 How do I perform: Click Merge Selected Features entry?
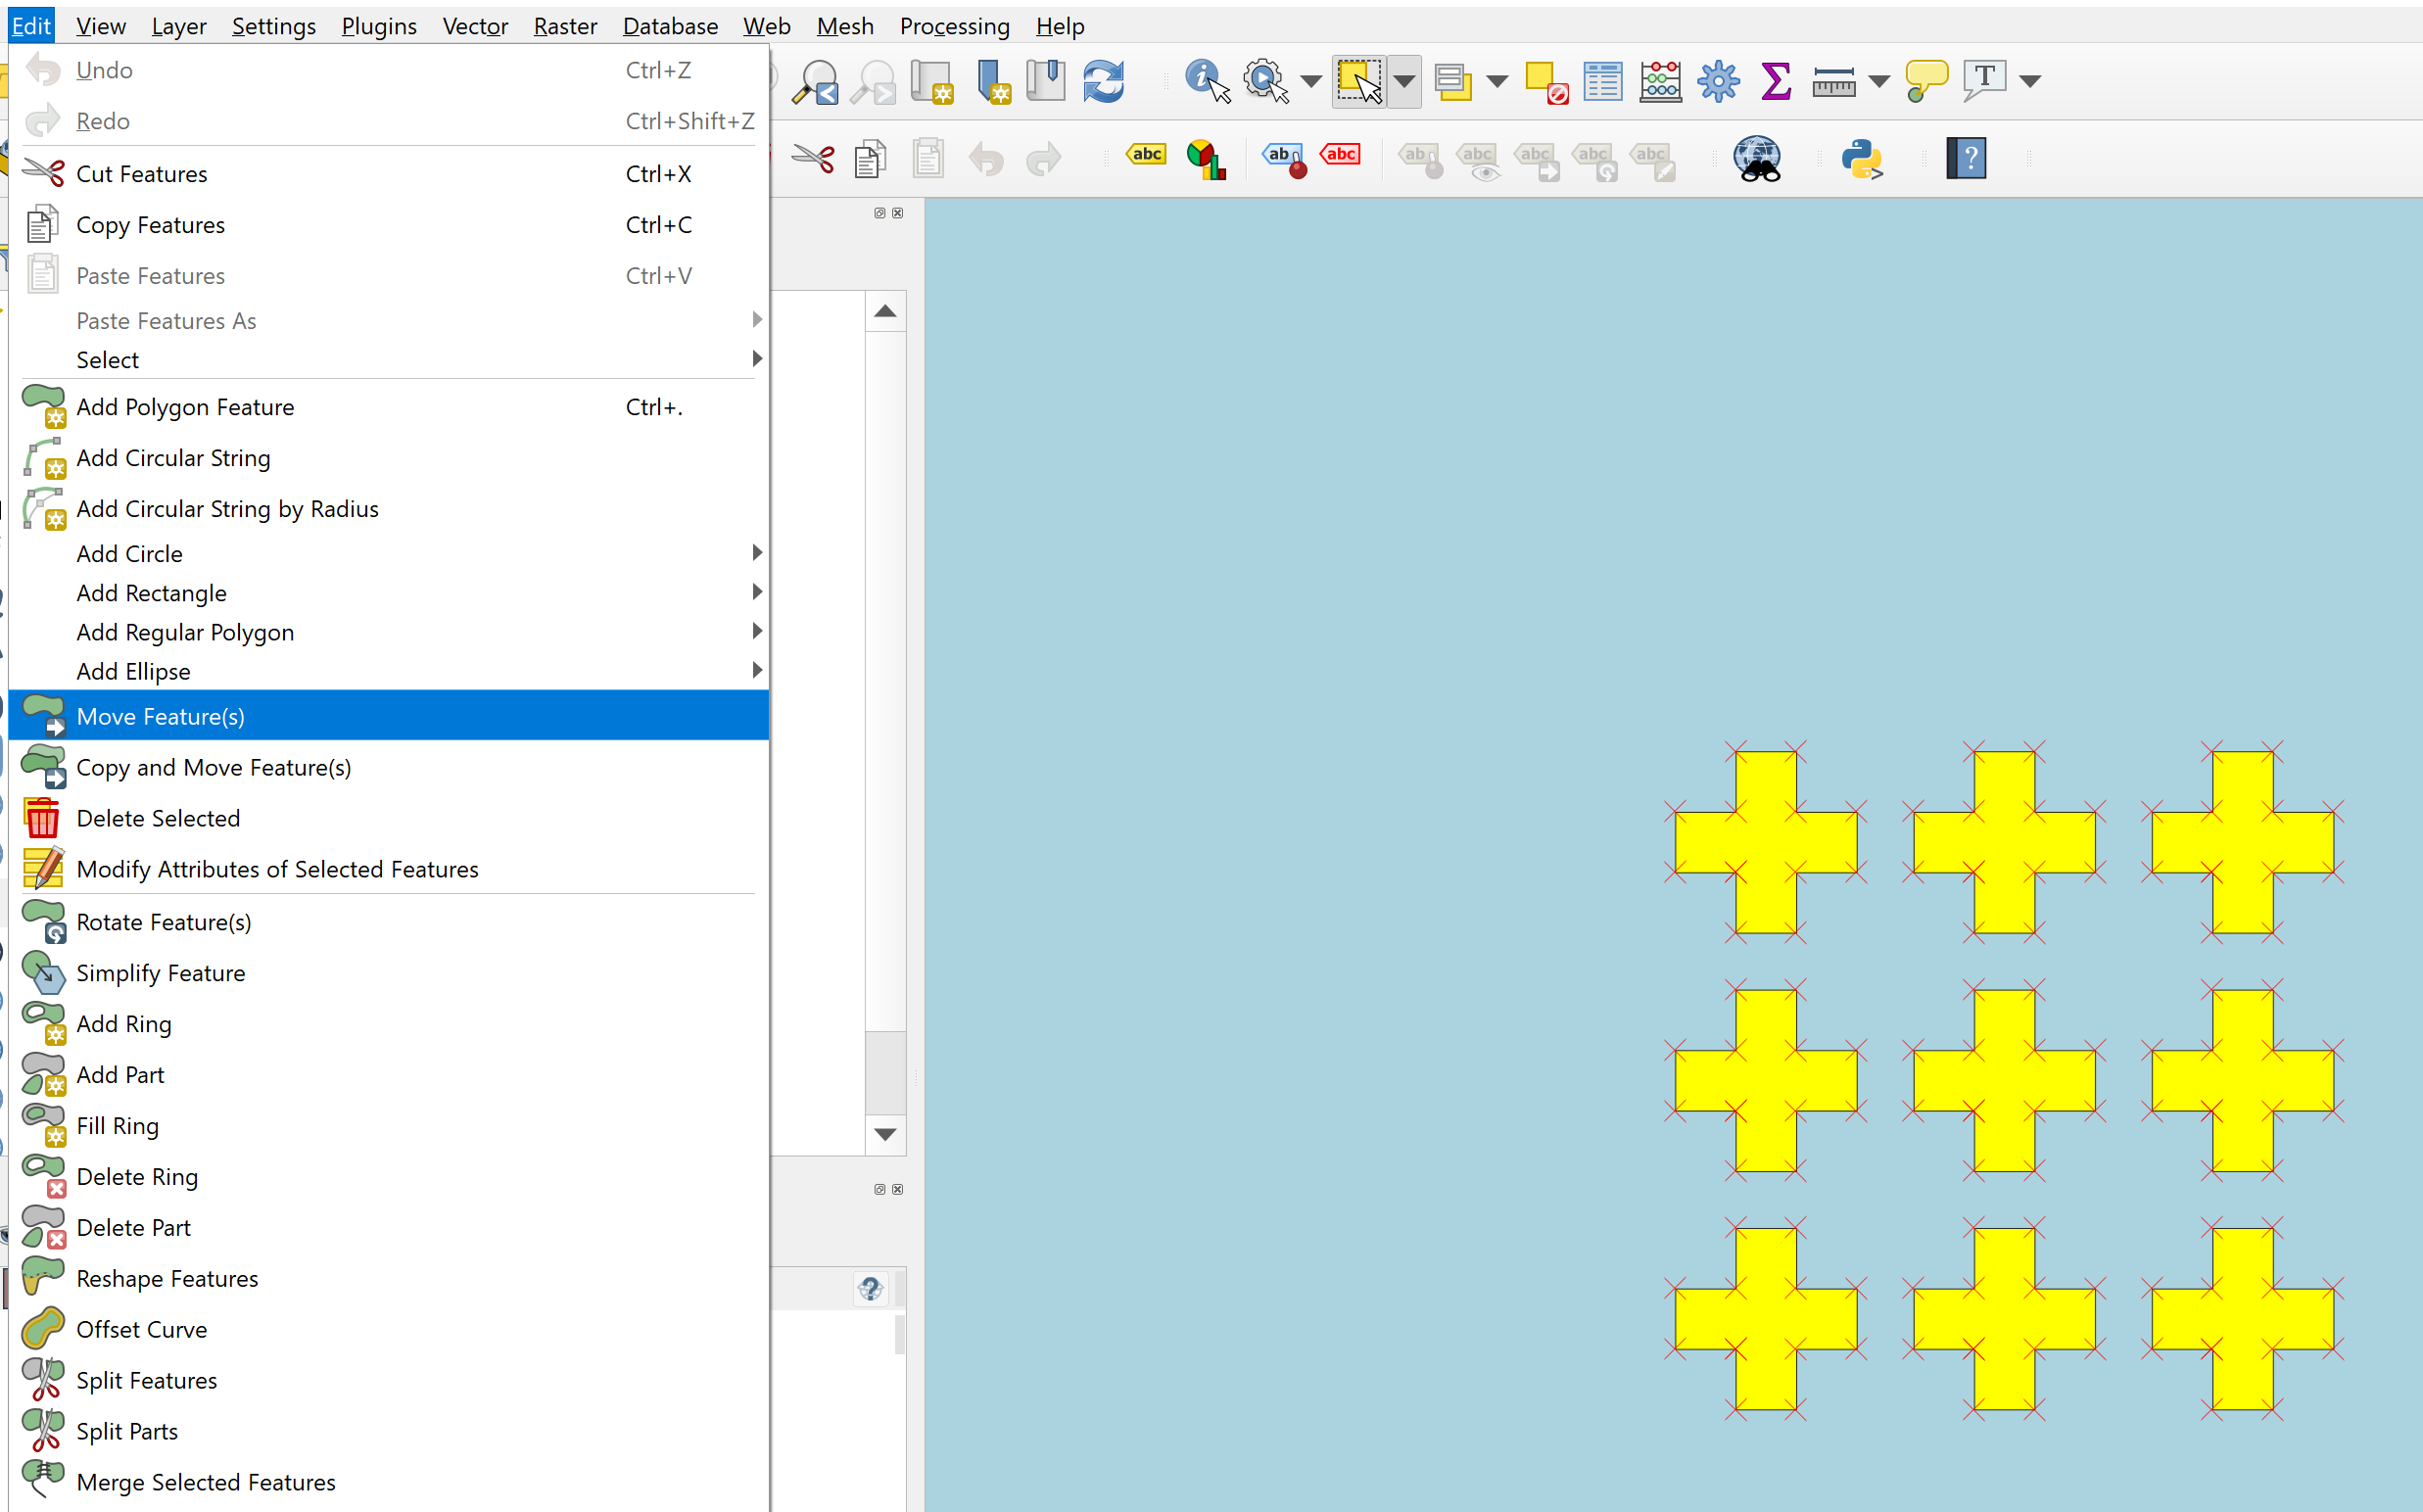tap(205, 1481)
